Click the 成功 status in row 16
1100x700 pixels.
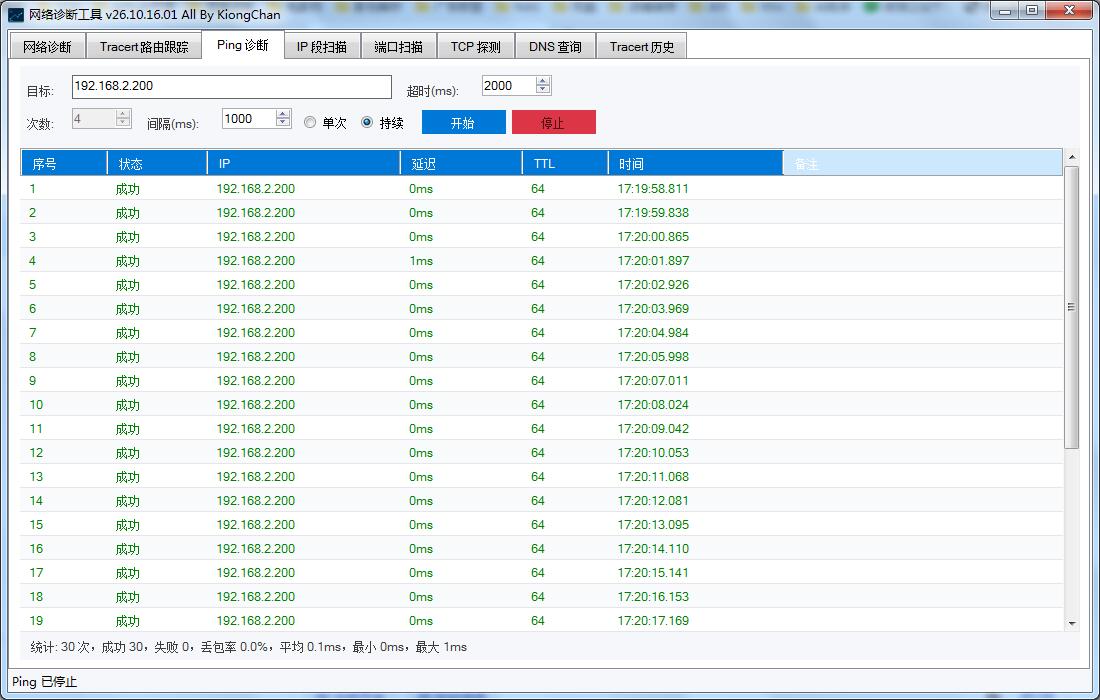(128, 548)
